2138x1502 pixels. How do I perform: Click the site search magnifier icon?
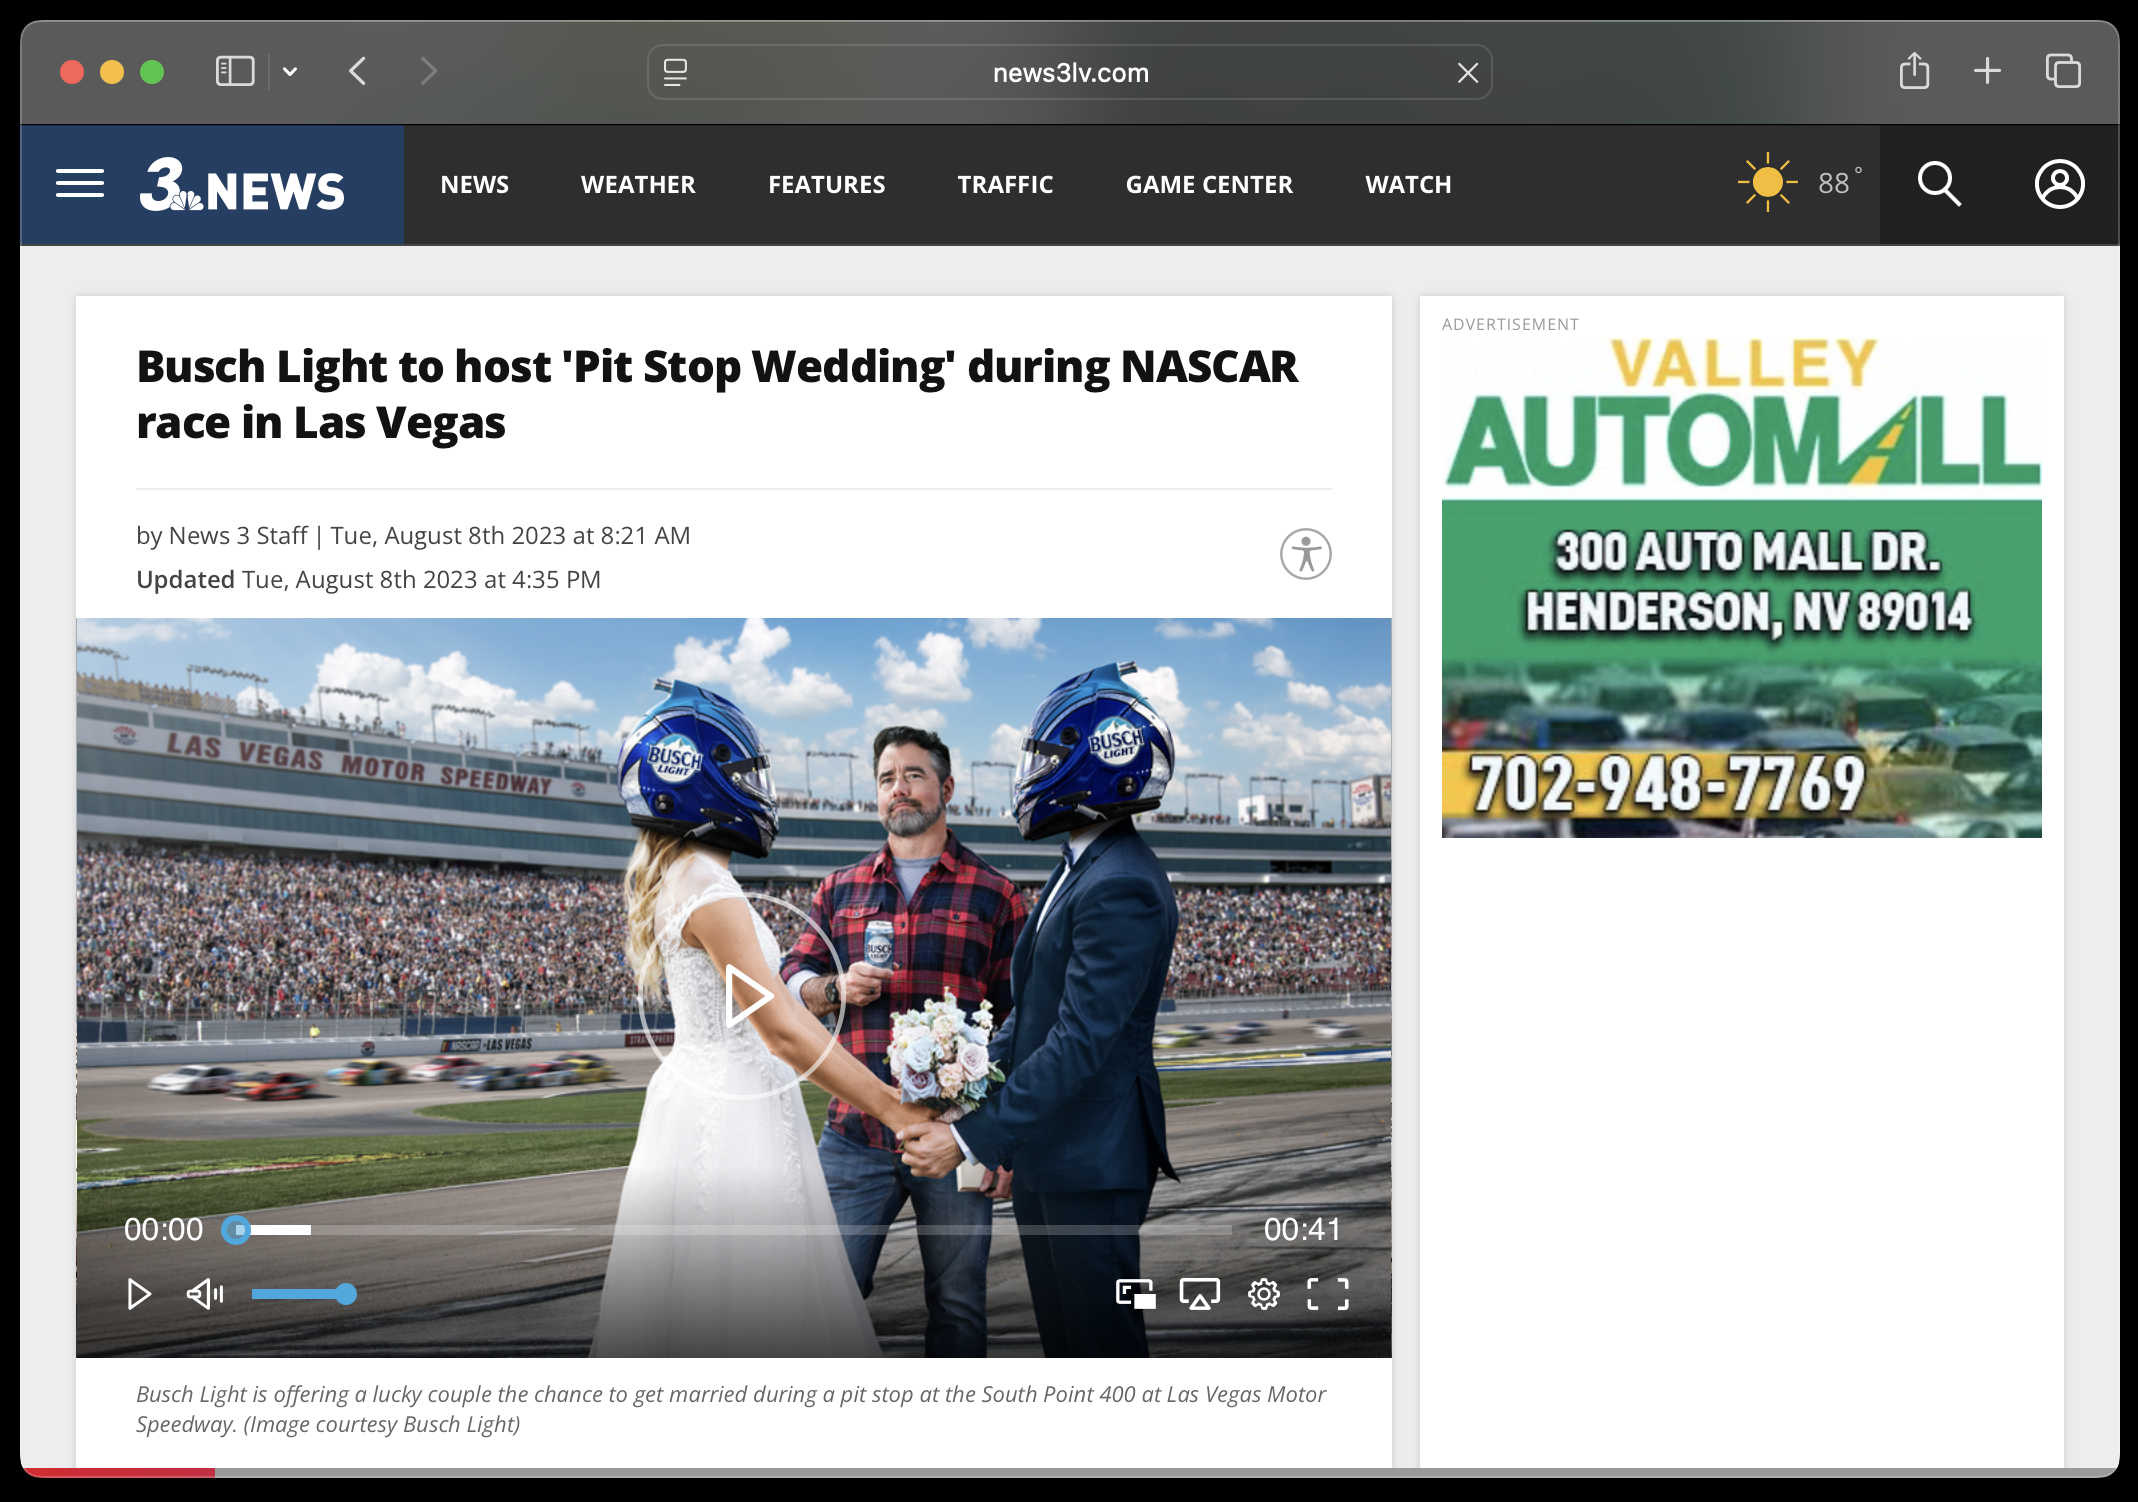click(1938, 184)
